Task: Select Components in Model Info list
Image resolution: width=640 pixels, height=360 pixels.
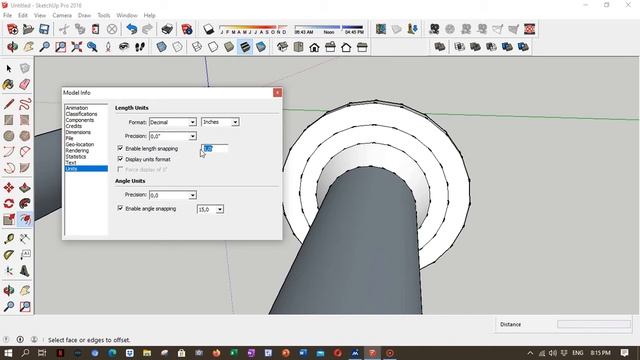Action: [x=80, y=120]
